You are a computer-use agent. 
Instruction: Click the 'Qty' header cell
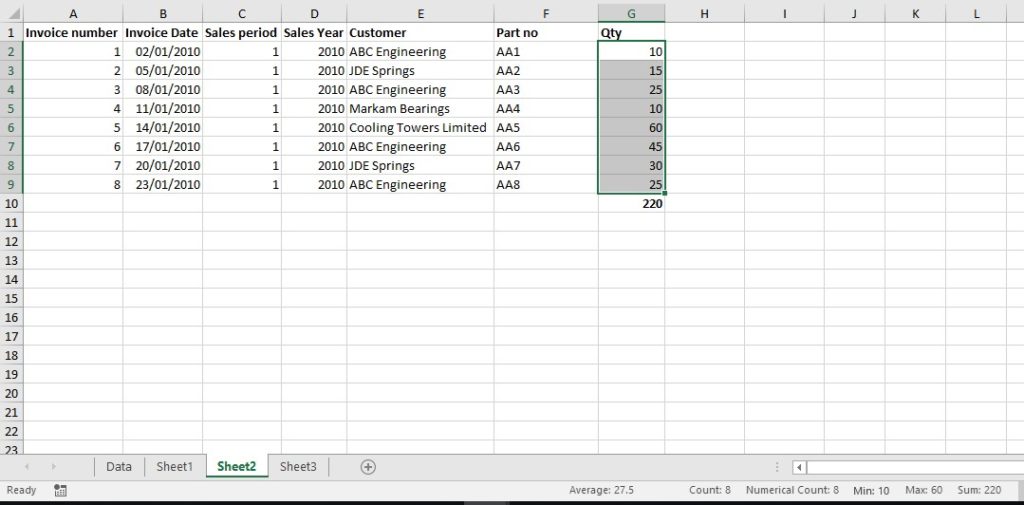[x=632, y=33]
